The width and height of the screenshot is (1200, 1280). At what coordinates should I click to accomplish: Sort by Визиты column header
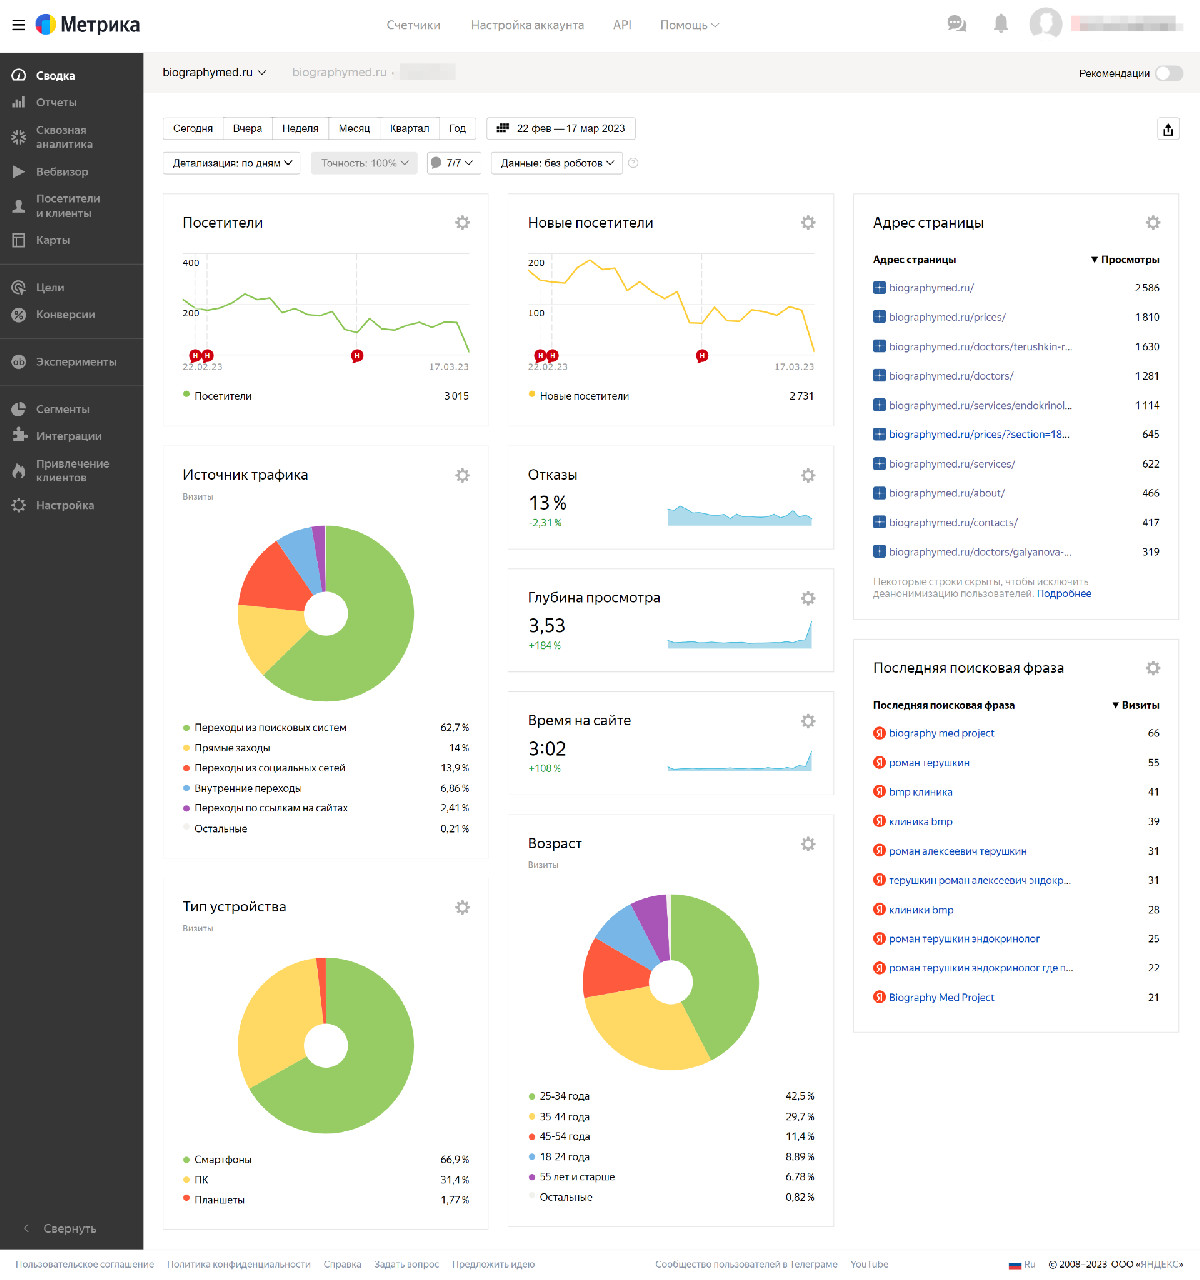pyautogui.click(x=1136, y=705)
